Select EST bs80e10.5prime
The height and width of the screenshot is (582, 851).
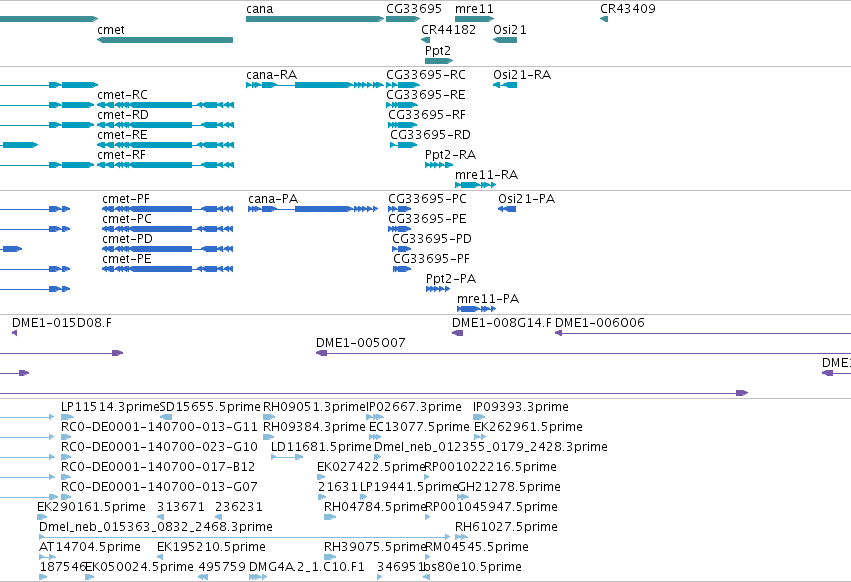pyautogui.click(x=427, y=578)
